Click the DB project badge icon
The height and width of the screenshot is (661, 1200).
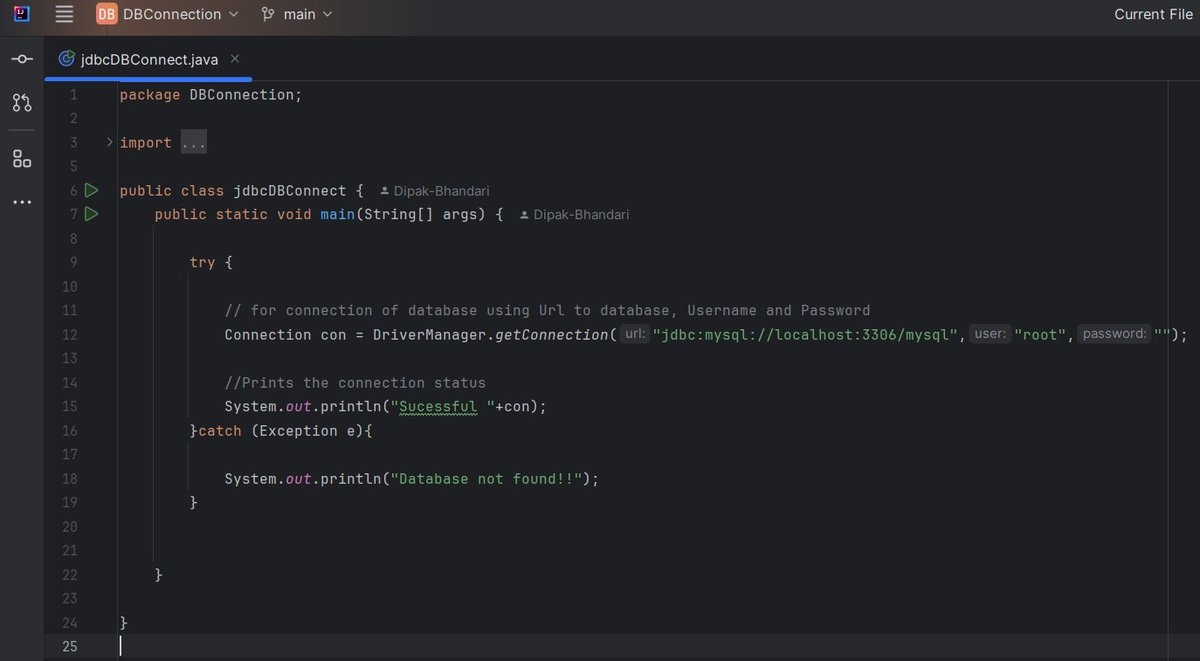coord(107,14)
